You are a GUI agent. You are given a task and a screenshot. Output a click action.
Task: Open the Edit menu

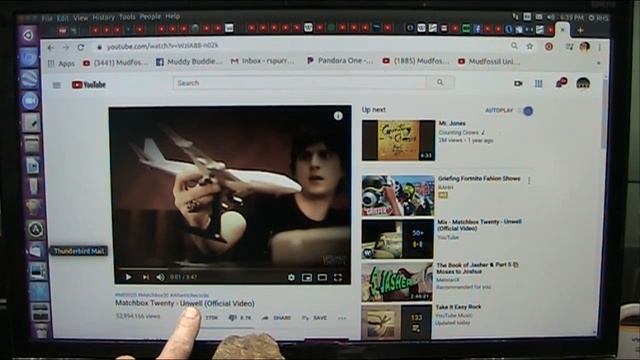pos(62,18)
